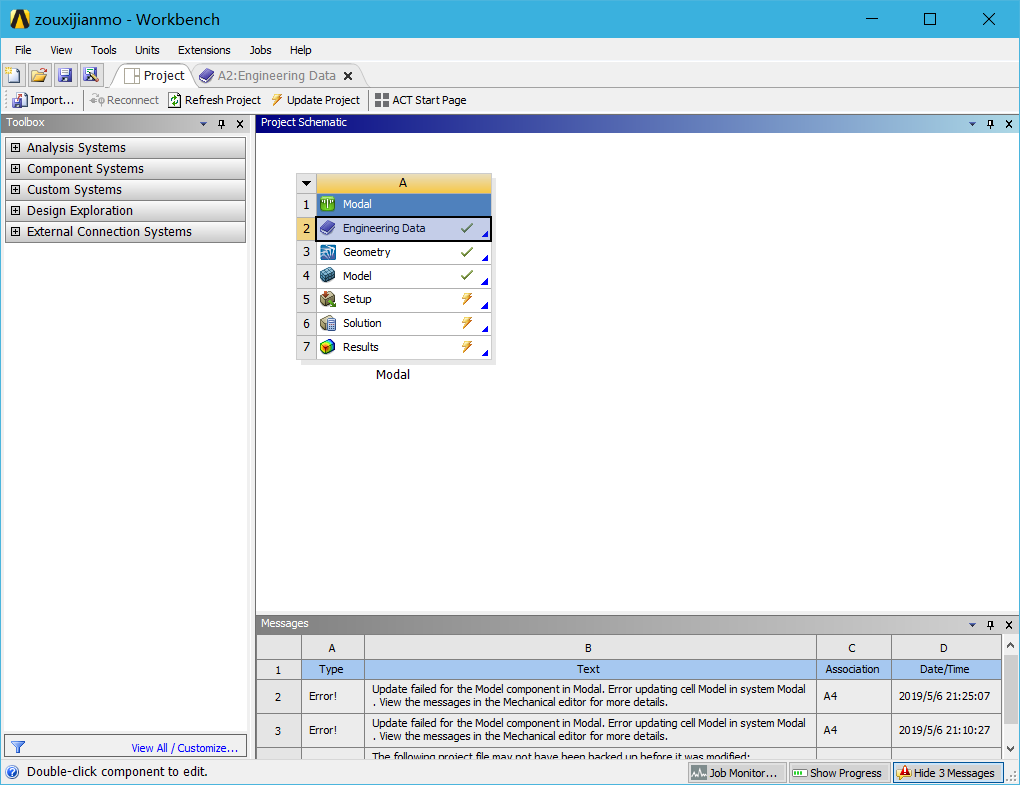Click the Engineering Data cell in Modal
Image resolution: width=1020 pixels, height=785 pixels.
[384, 228]
